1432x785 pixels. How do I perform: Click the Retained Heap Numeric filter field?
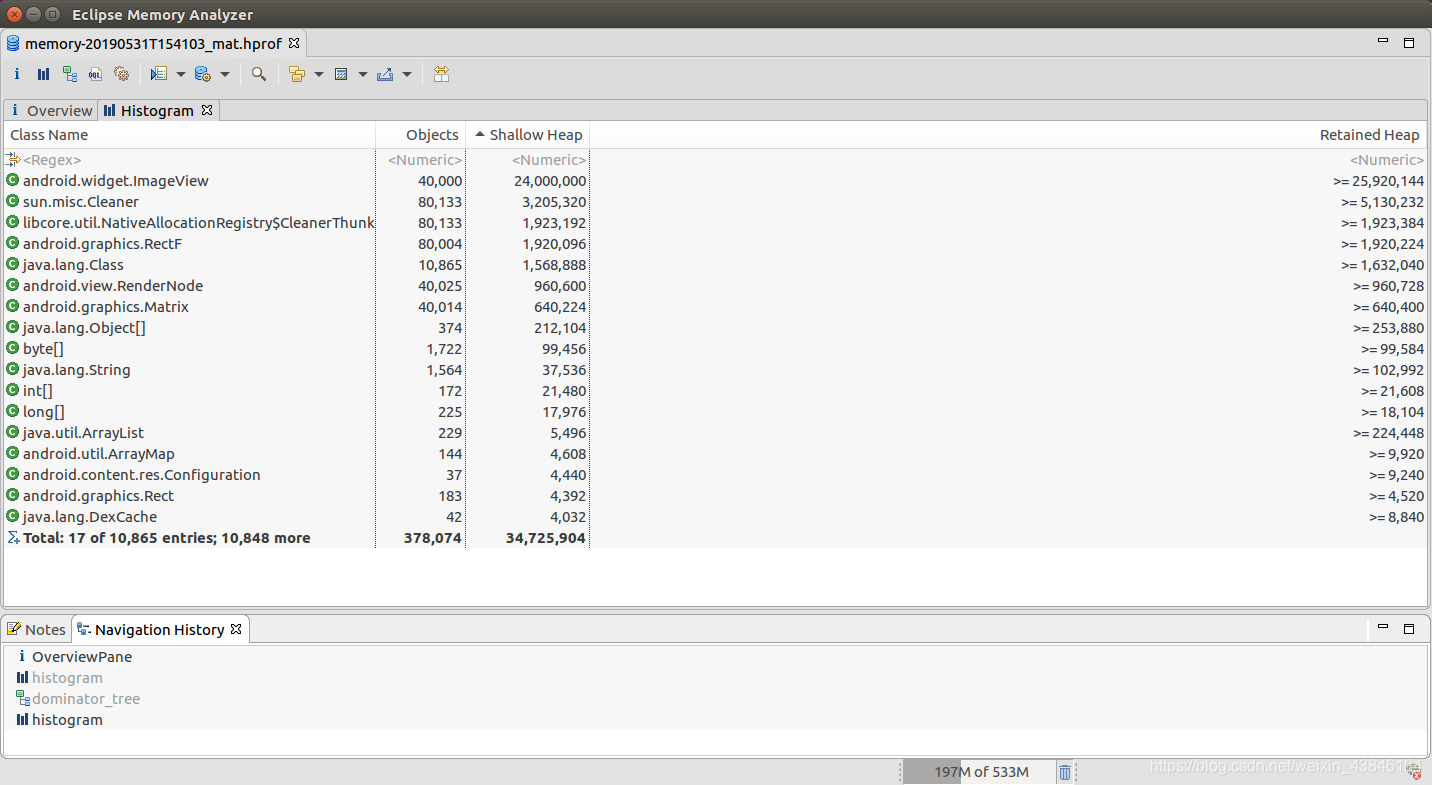coord(1009,160)
